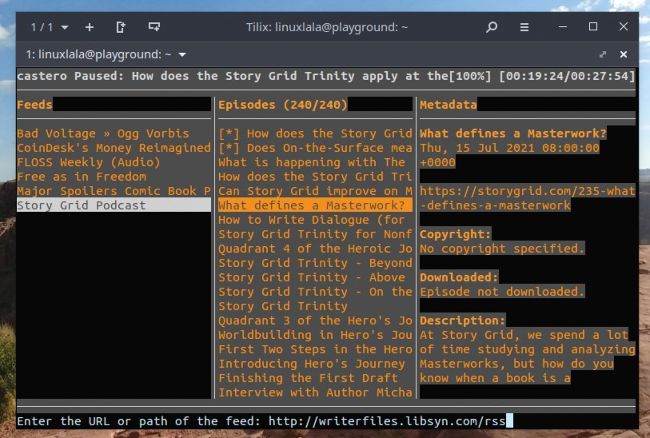Click the add terminal right icon
650x438 pixels.
pos(121,27)
